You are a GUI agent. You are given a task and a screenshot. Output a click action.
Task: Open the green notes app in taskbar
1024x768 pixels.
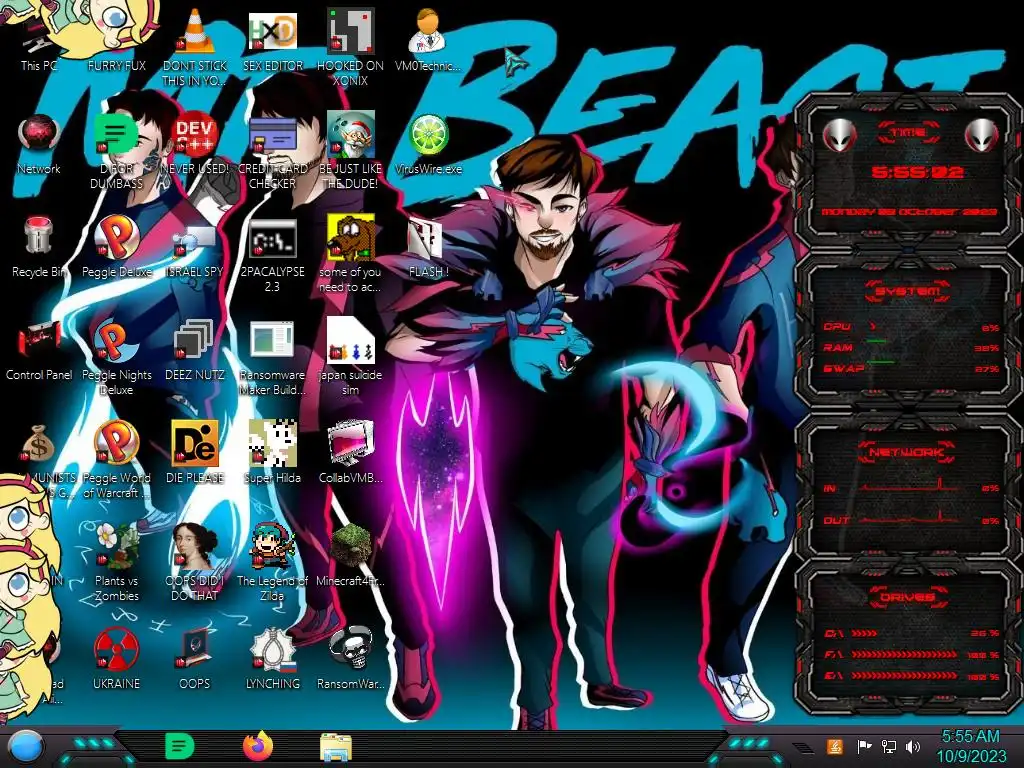[x=180, y=746]
